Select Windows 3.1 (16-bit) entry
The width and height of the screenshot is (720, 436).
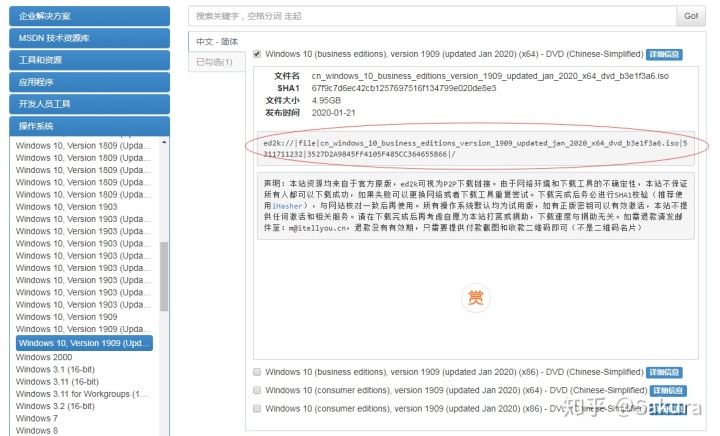point(55,369)
